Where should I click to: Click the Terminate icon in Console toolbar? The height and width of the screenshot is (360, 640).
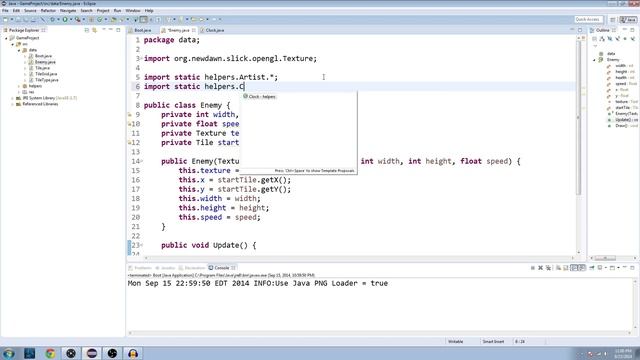point(533,268)
